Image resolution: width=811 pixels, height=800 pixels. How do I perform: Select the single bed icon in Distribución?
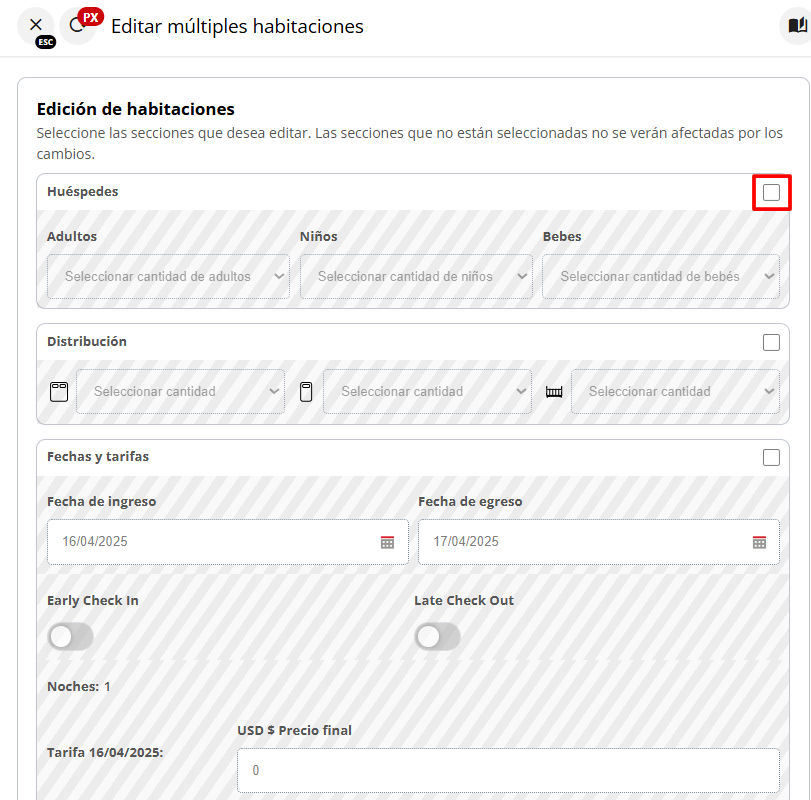[x=305, y=391]
